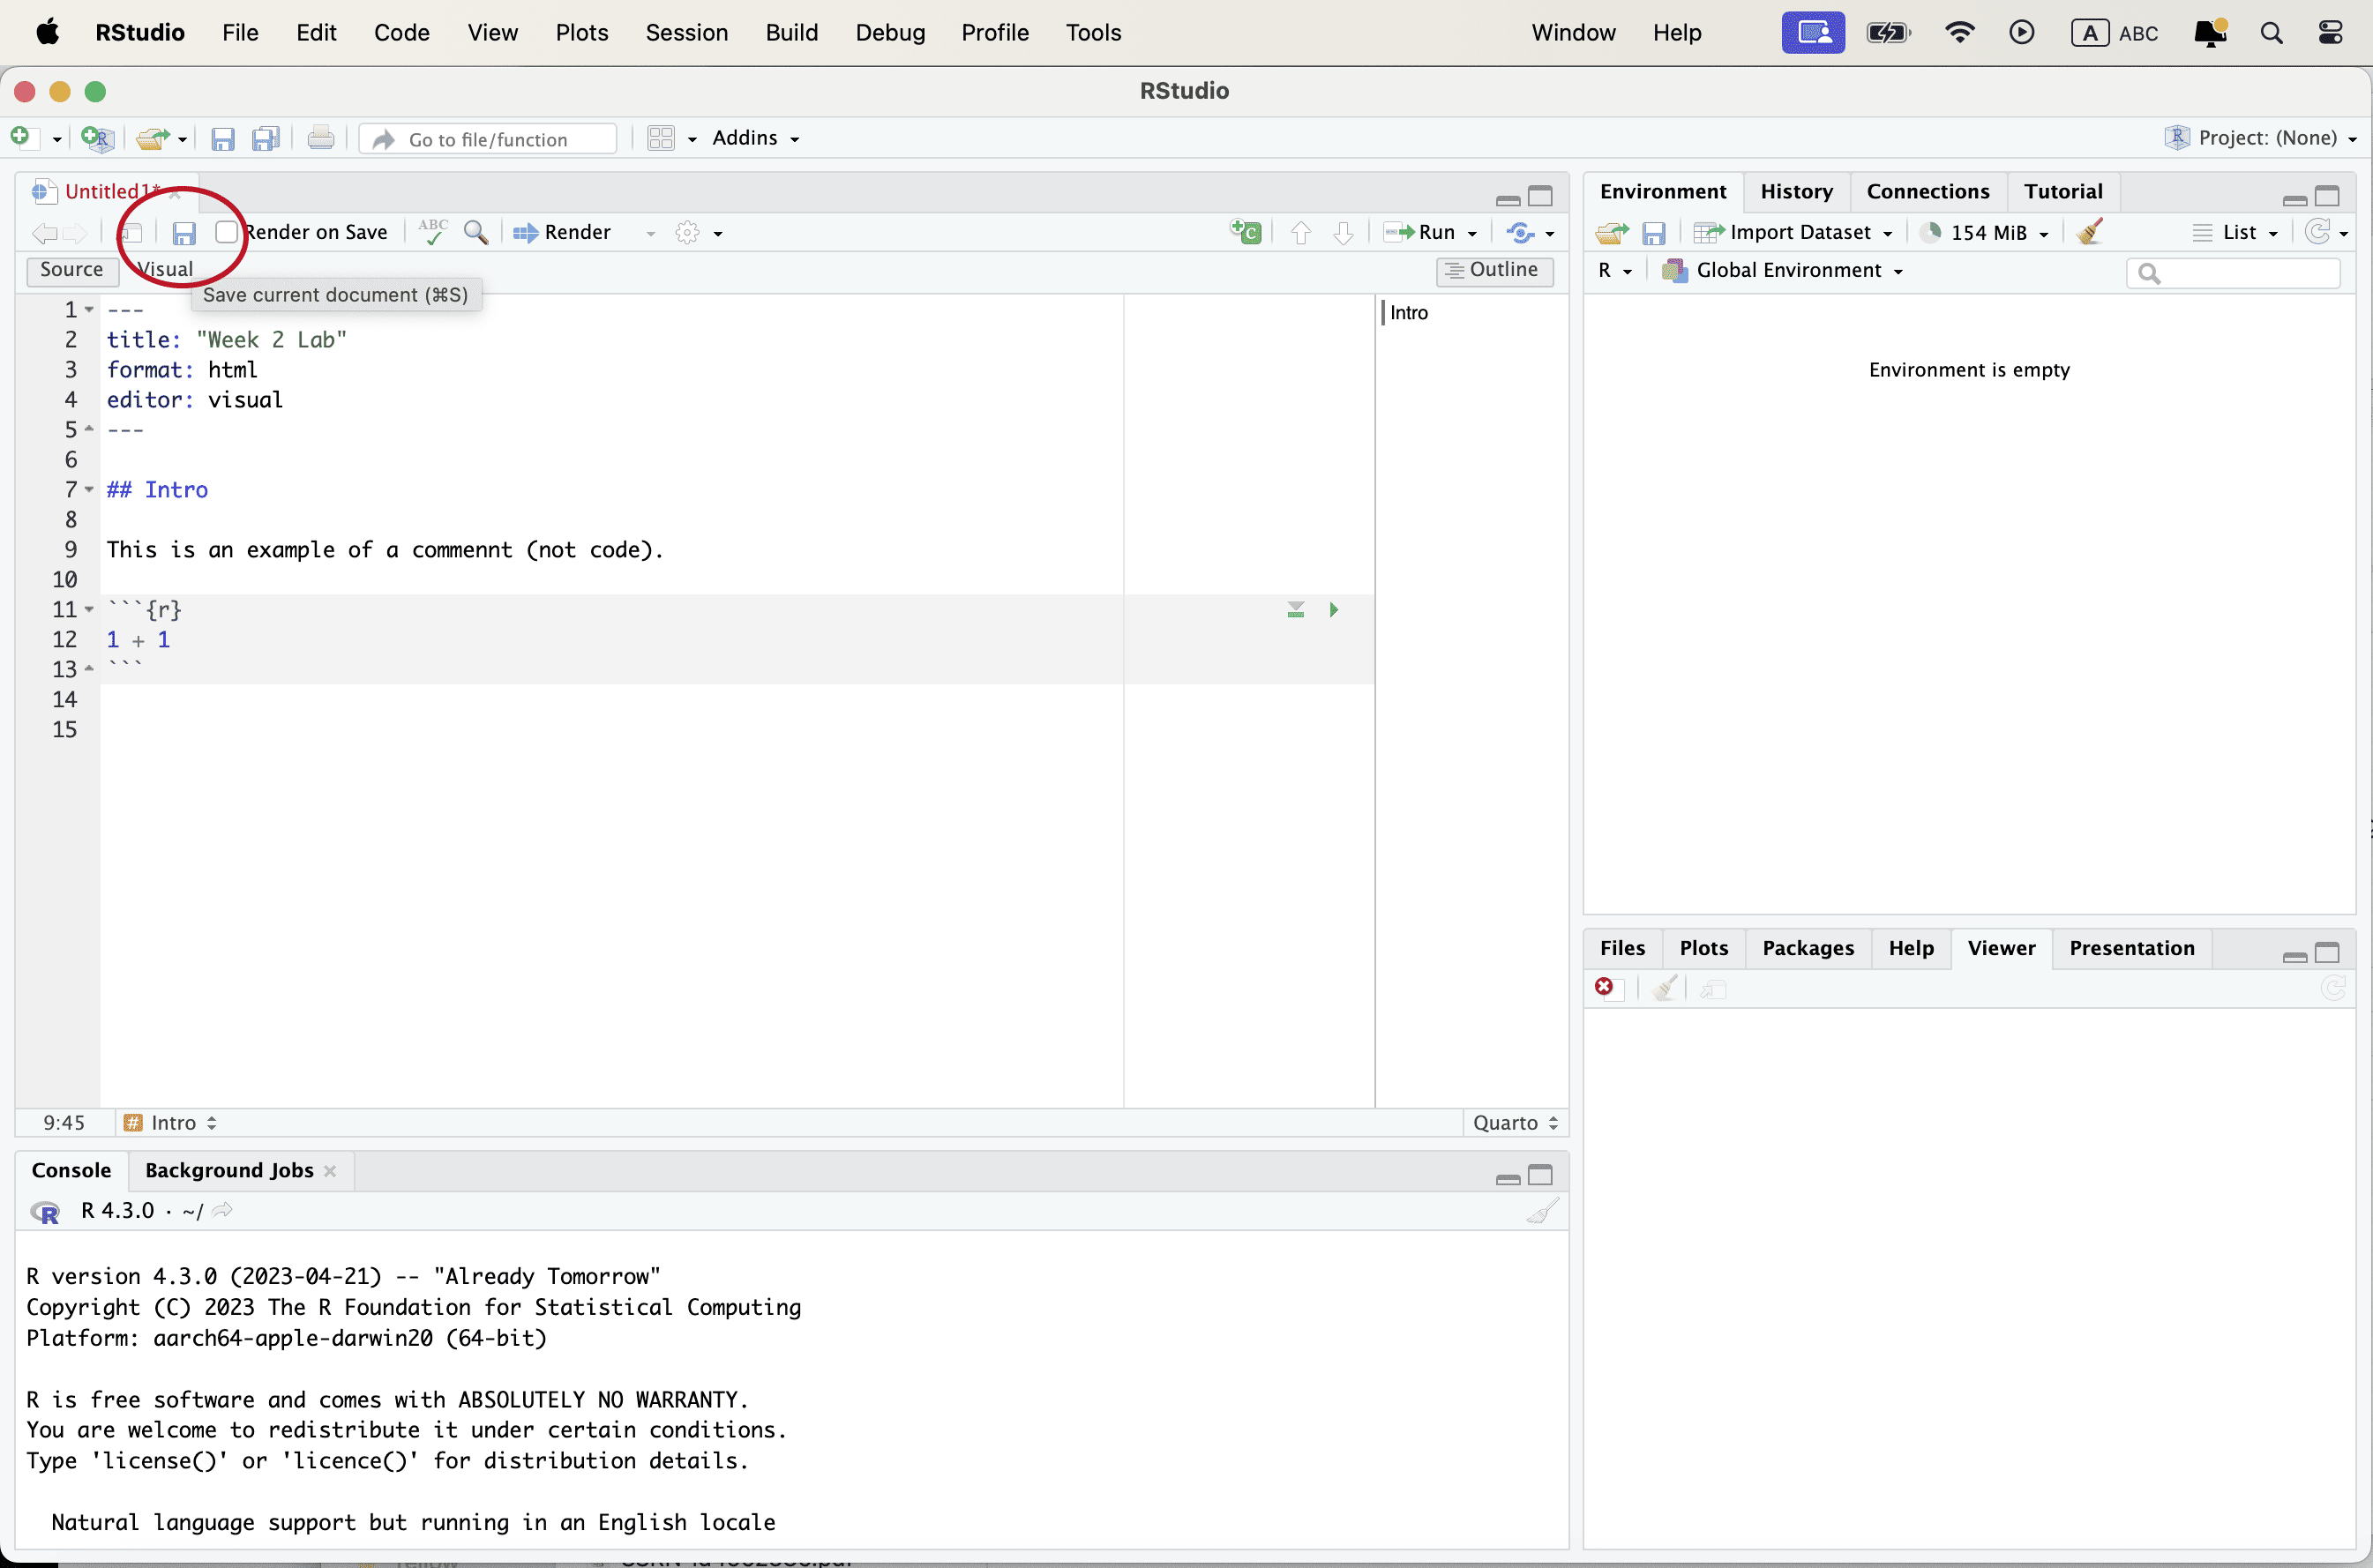
Task: Open the Session menu
Action: click(686, 33)
